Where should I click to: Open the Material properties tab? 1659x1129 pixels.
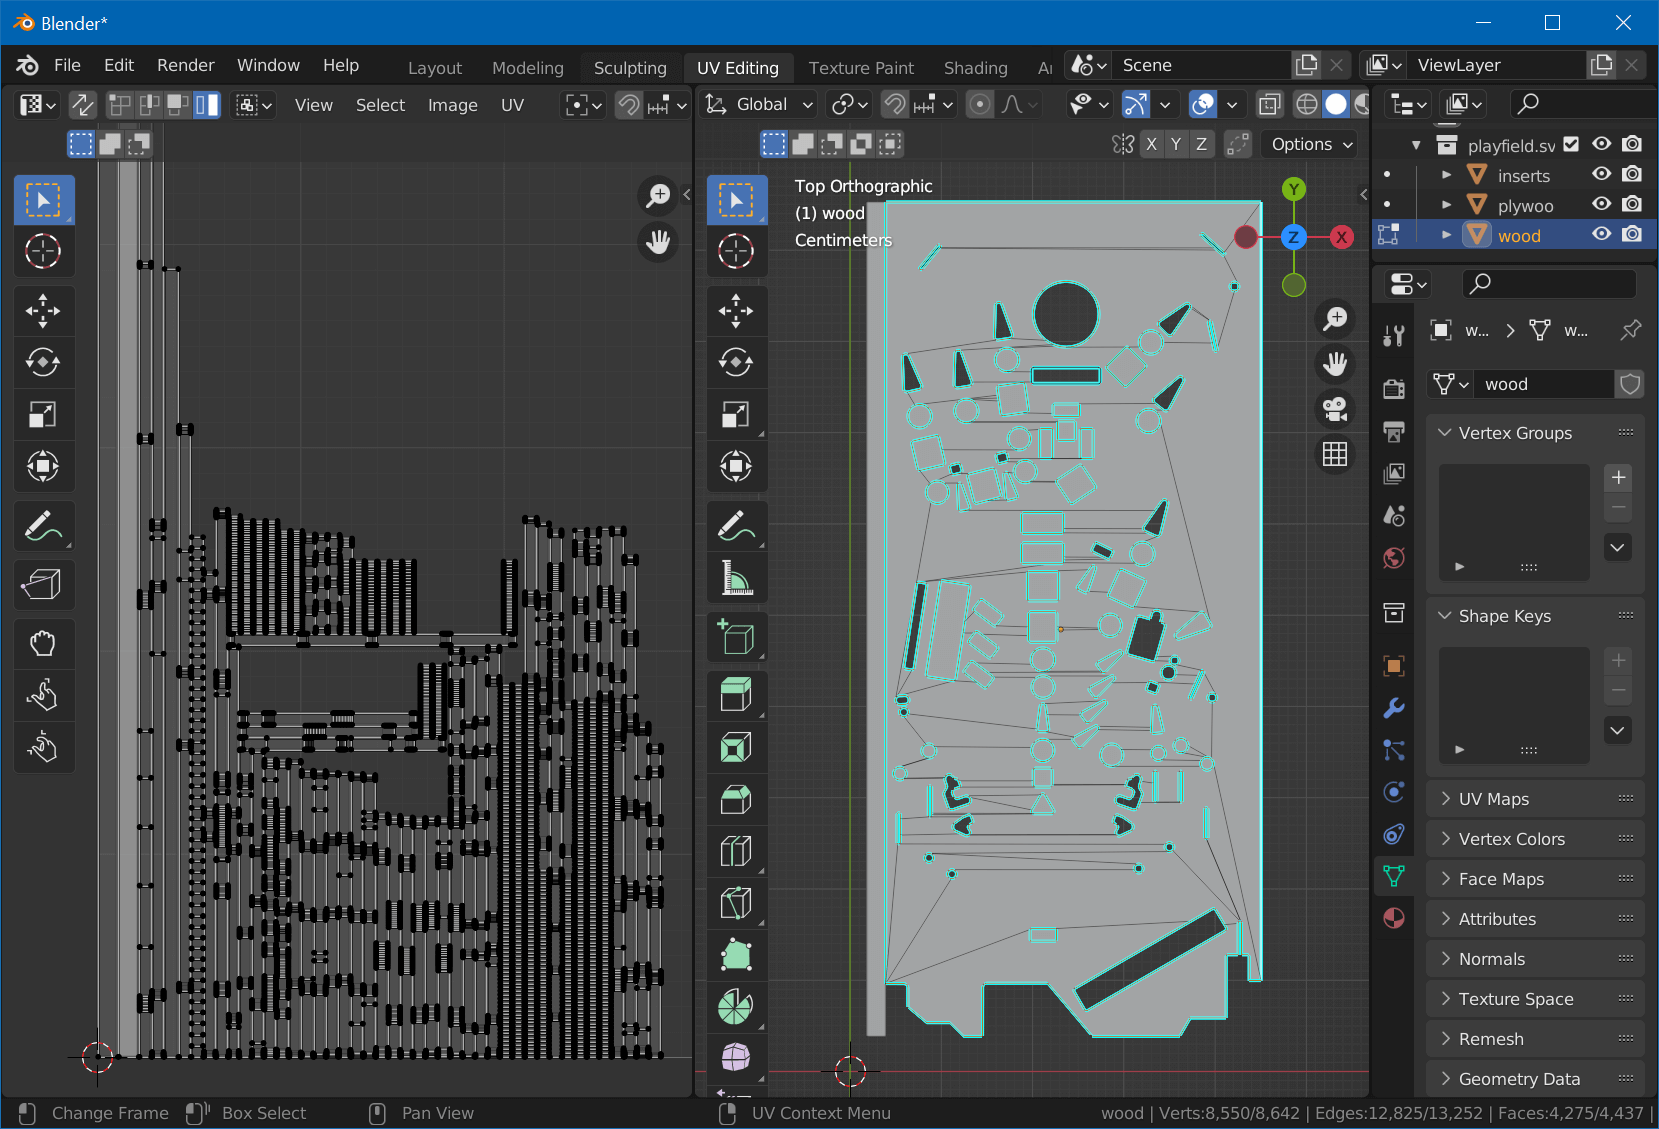point(1394,918)
